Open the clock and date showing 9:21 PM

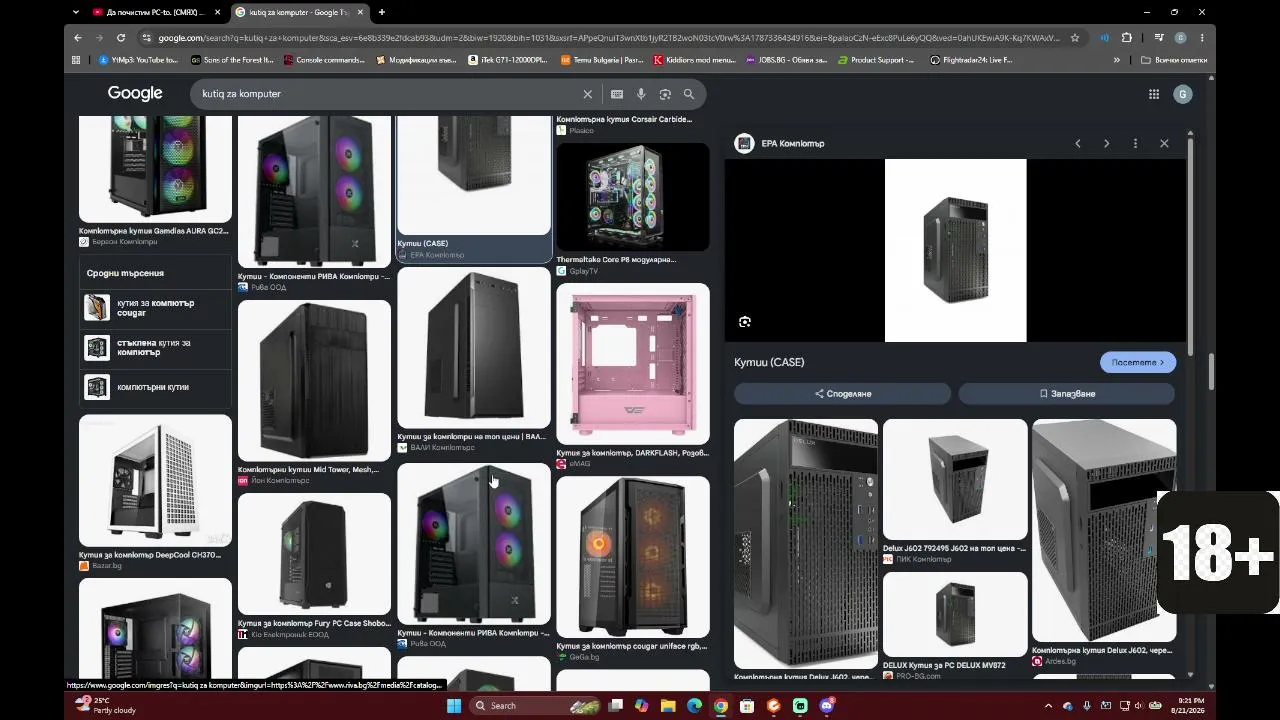(1191, 706)
